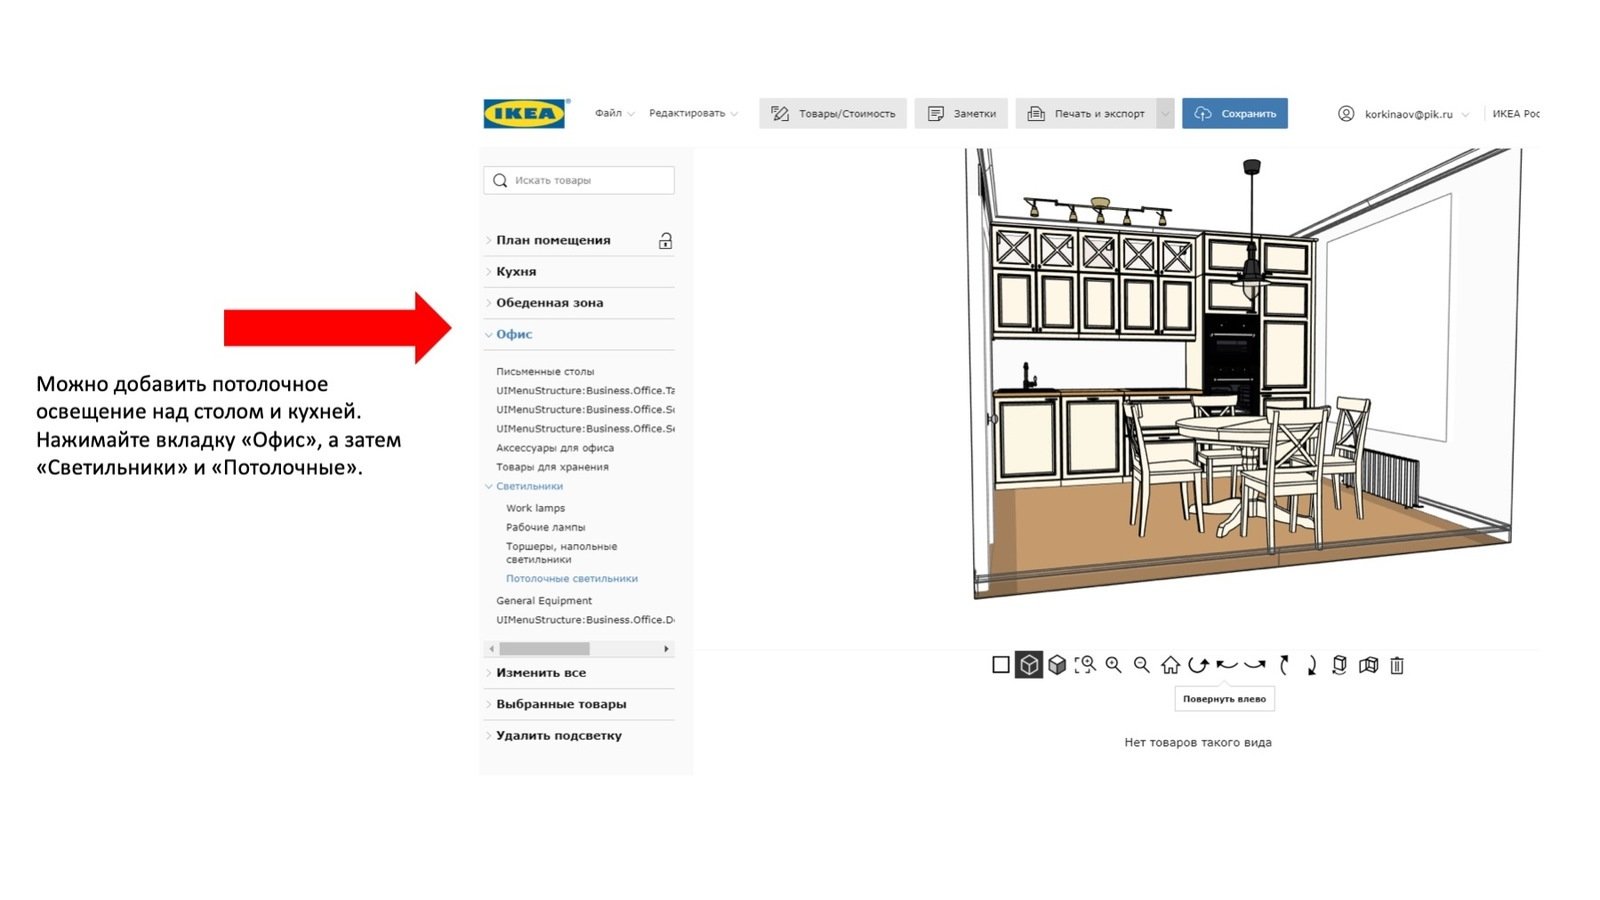The image size is (1600, 900).
Task: Toggle the room plan lock icon
Action: tap(665, 241)
